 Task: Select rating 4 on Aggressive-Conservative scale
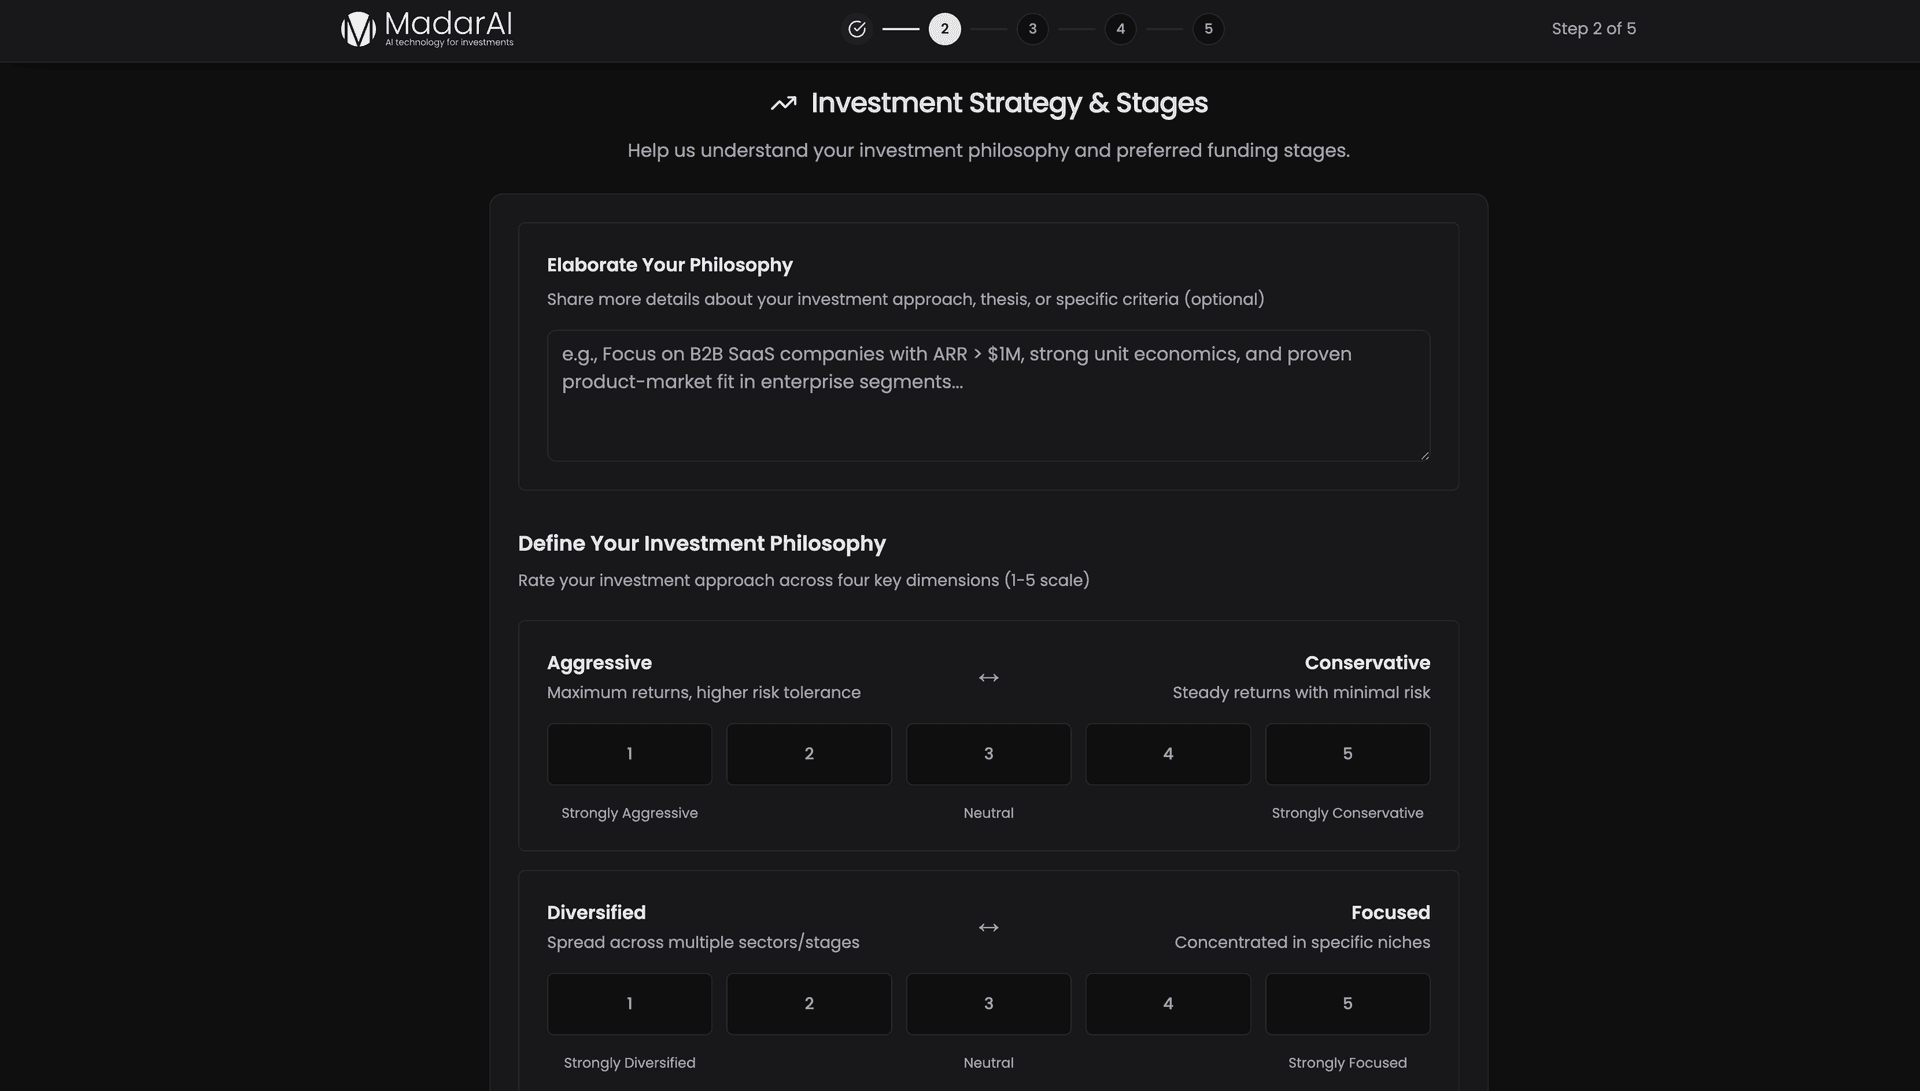[x=1167, y=754]
